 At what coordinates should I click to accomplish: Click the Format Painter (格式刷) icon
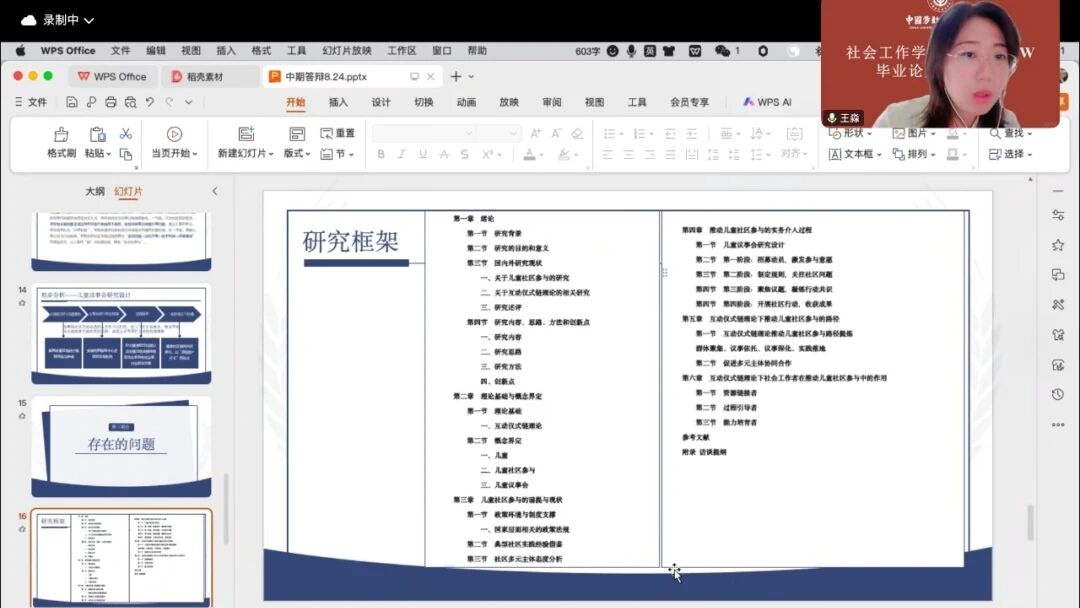click(61, 135)
